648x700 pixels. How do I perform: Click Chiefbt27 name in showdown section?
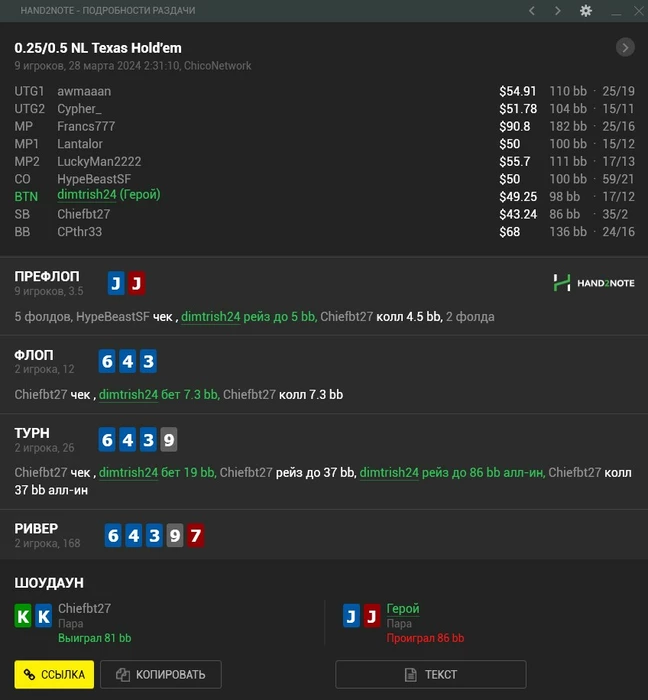[x=84, y=608]
